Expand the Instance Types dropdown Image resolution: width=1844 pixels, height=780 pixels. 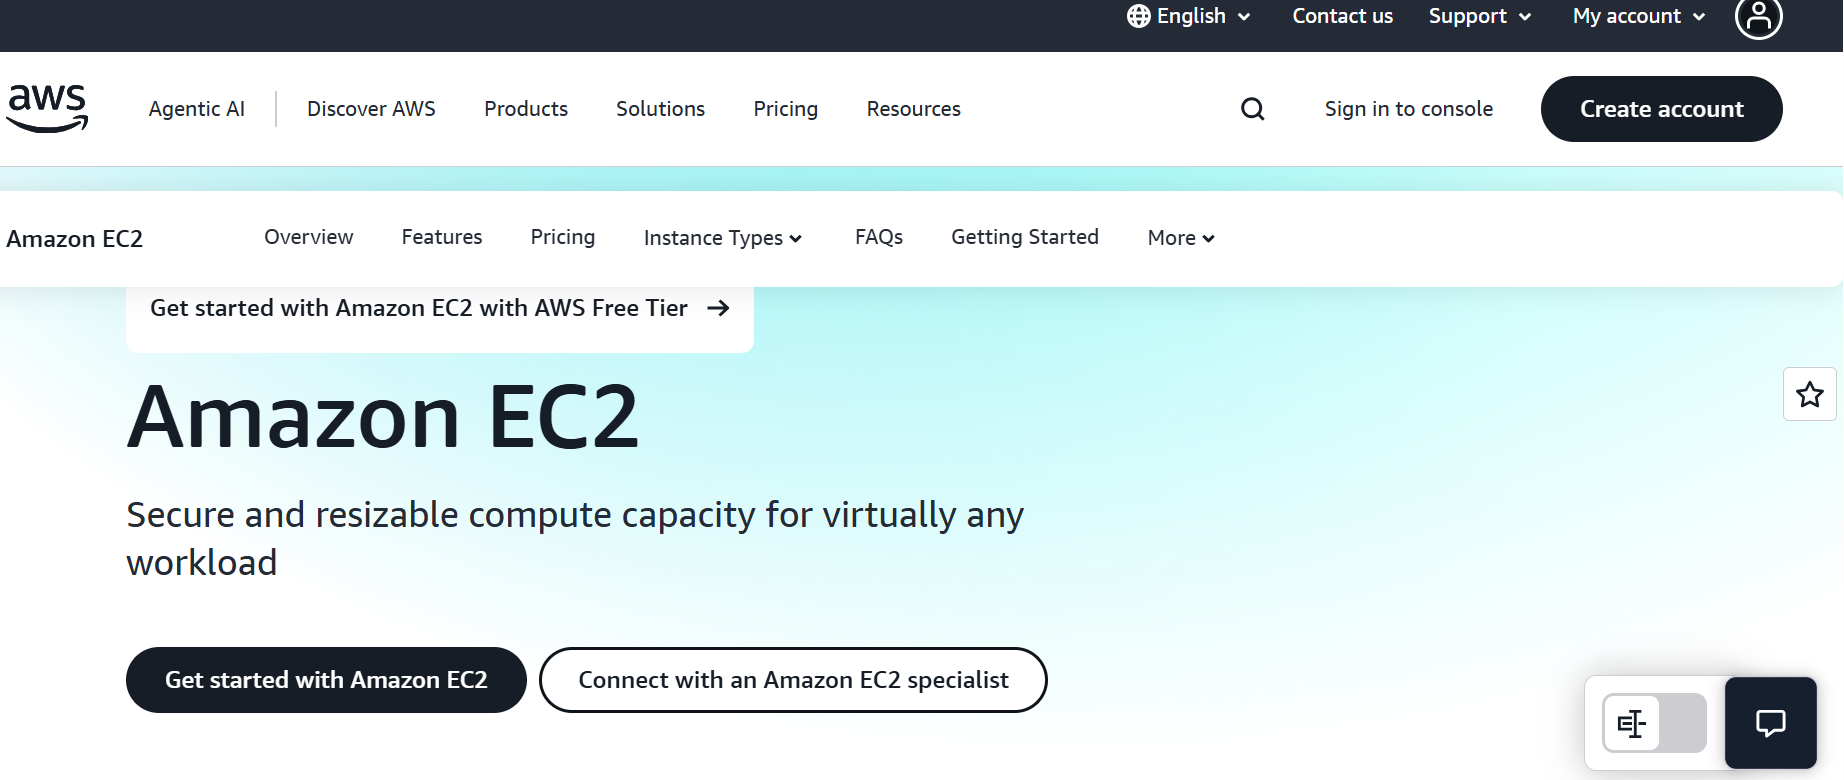(x=722, y=238)
